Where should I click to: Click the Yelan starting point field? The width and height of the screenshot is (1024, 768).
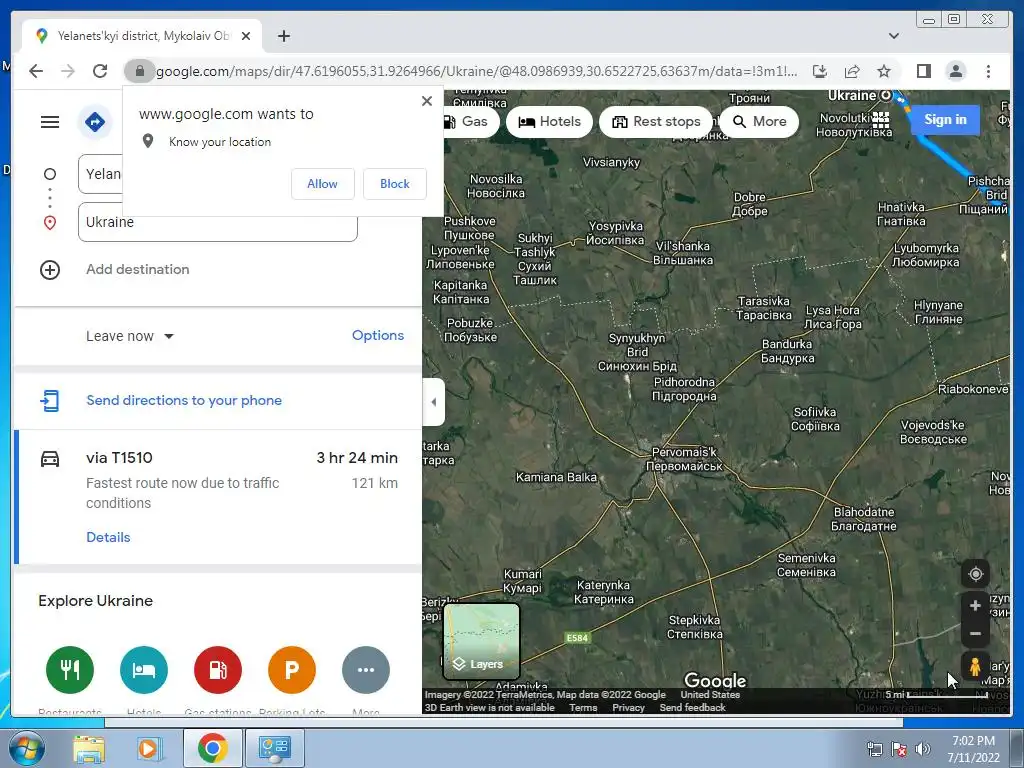point(101,174)
